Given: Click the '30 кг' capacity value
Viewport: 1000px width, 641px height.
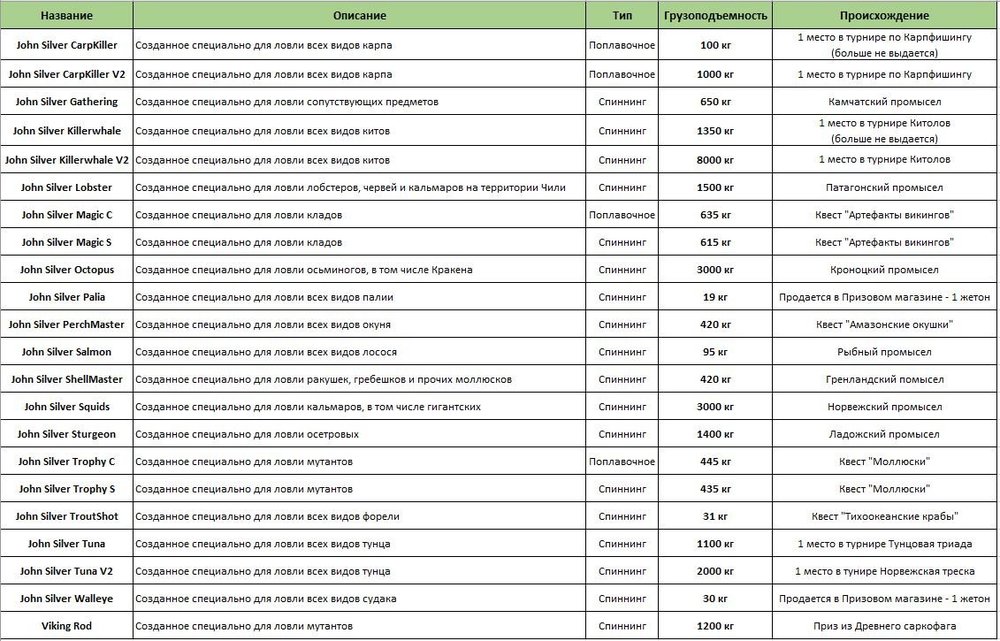Looking at the screenshot, I should [x=715, y=599].
